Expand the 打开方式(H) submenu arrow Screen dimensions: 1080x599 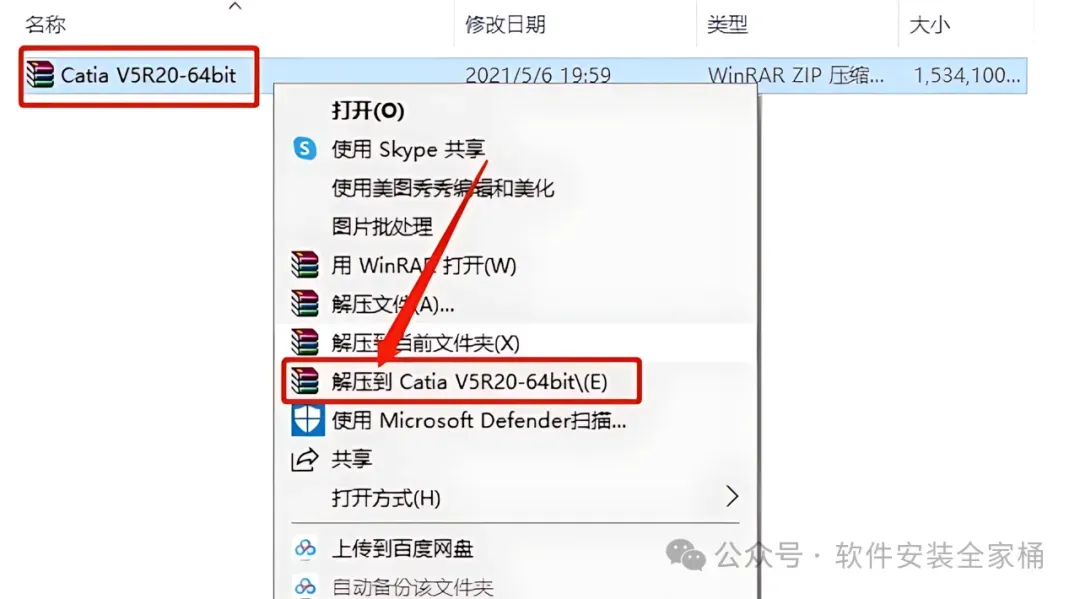coord(731,496)
